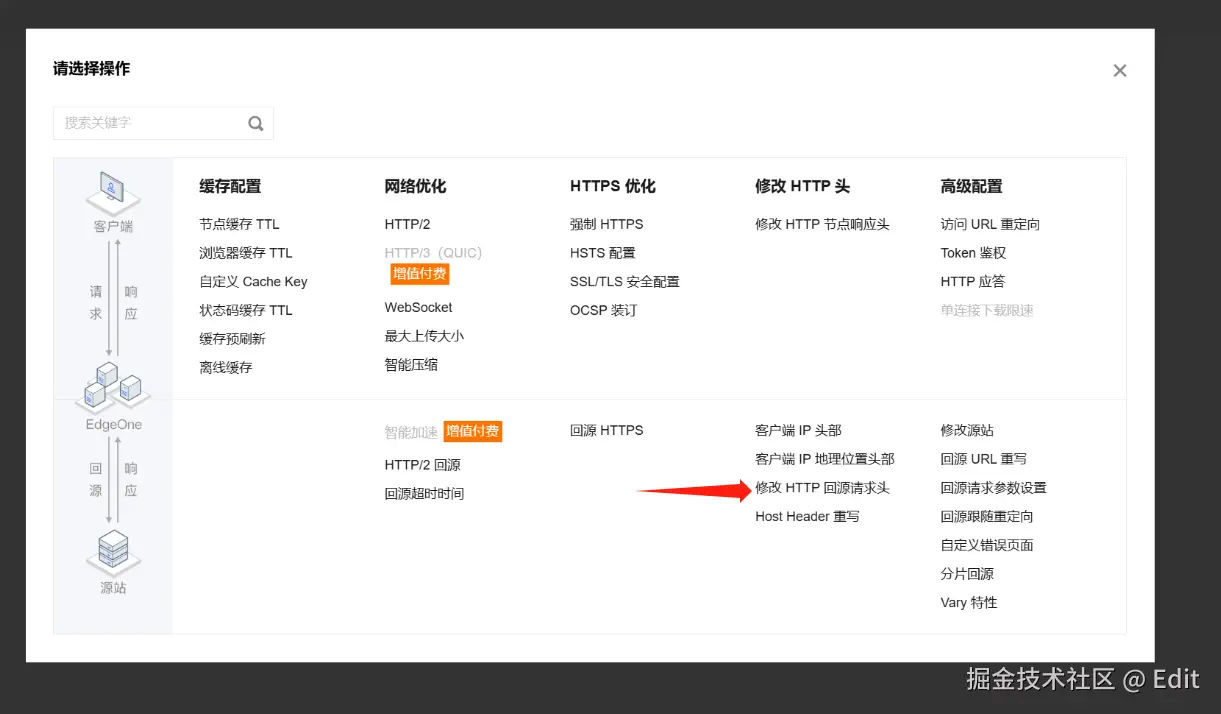Select 修改 HTTP 节点响应头
Image resolution: width=1221 pixels, height=714 pixels.
[822, 224]
